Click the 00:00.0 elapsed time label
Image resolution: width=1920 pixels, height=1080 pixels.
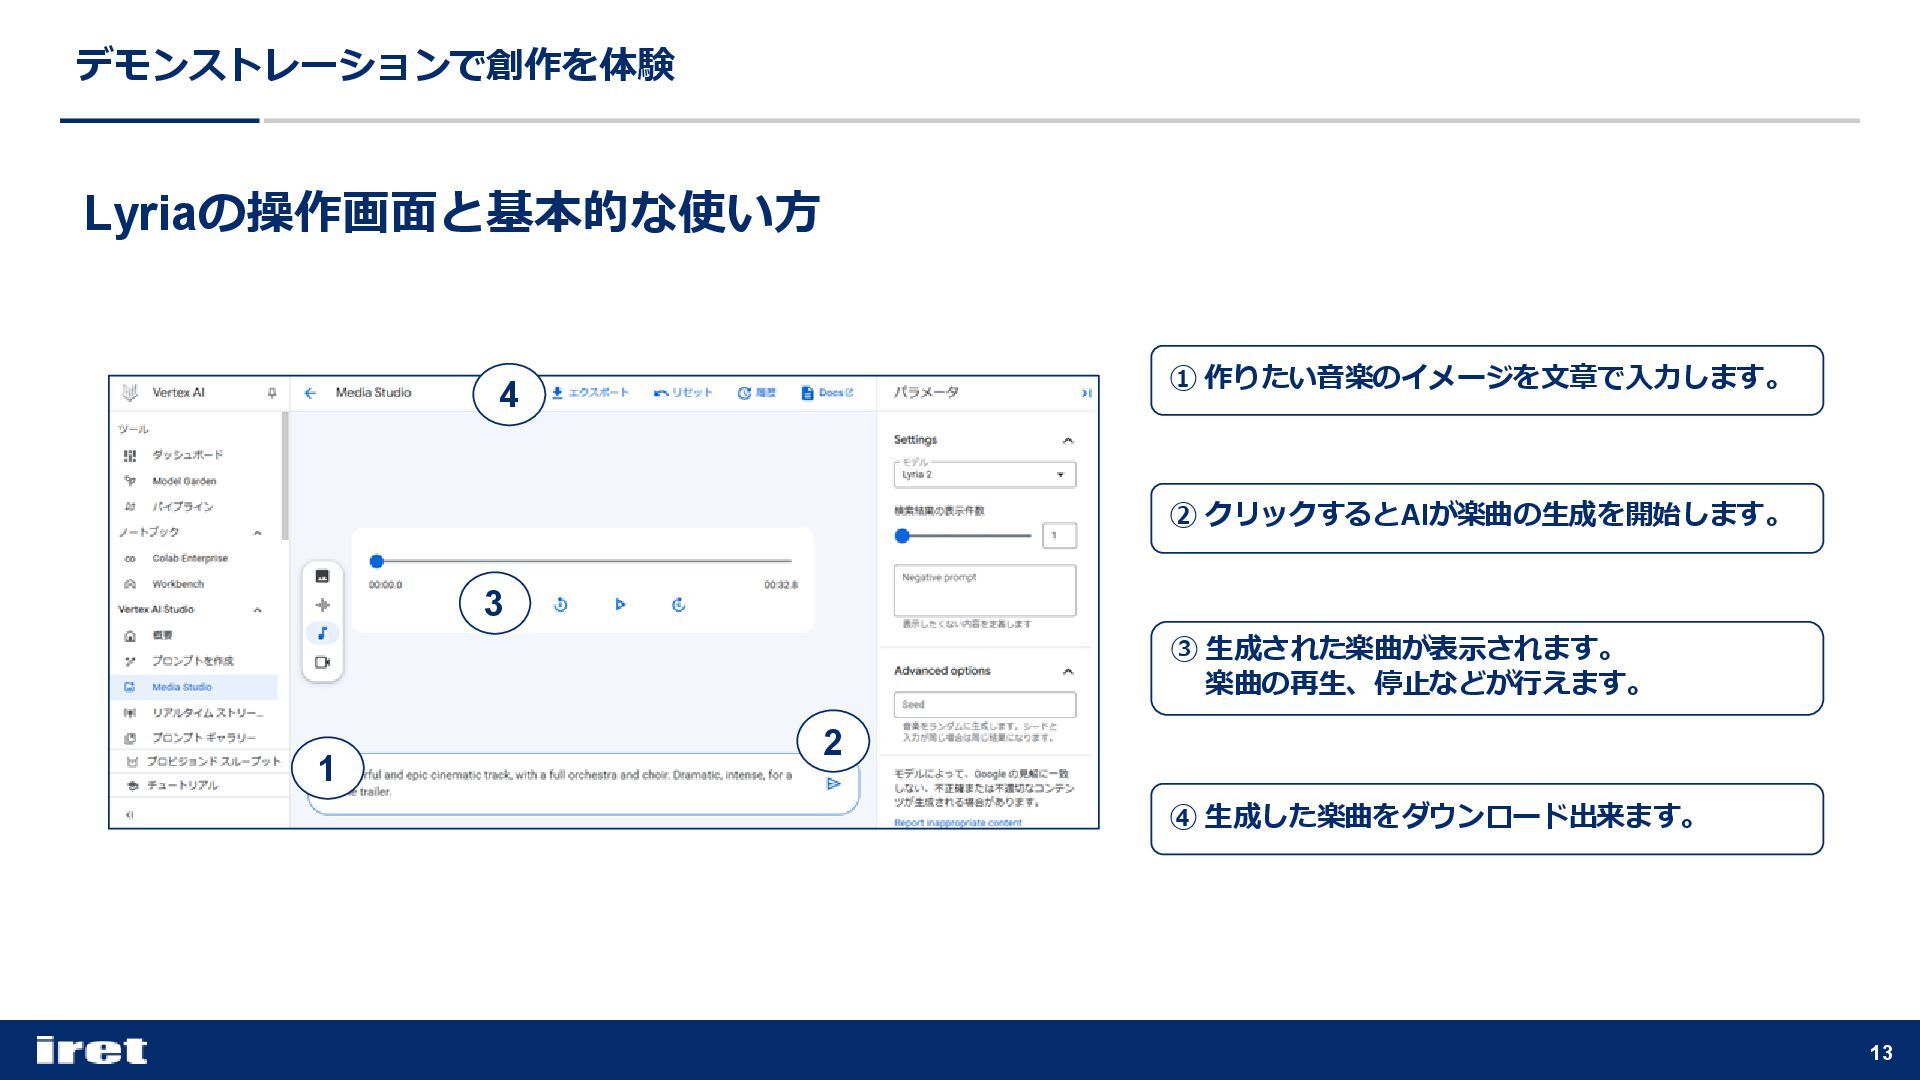385,585
